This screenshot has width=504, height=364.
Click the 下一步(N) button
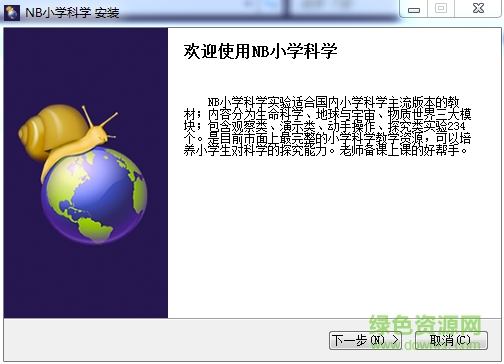coord(365,340)
